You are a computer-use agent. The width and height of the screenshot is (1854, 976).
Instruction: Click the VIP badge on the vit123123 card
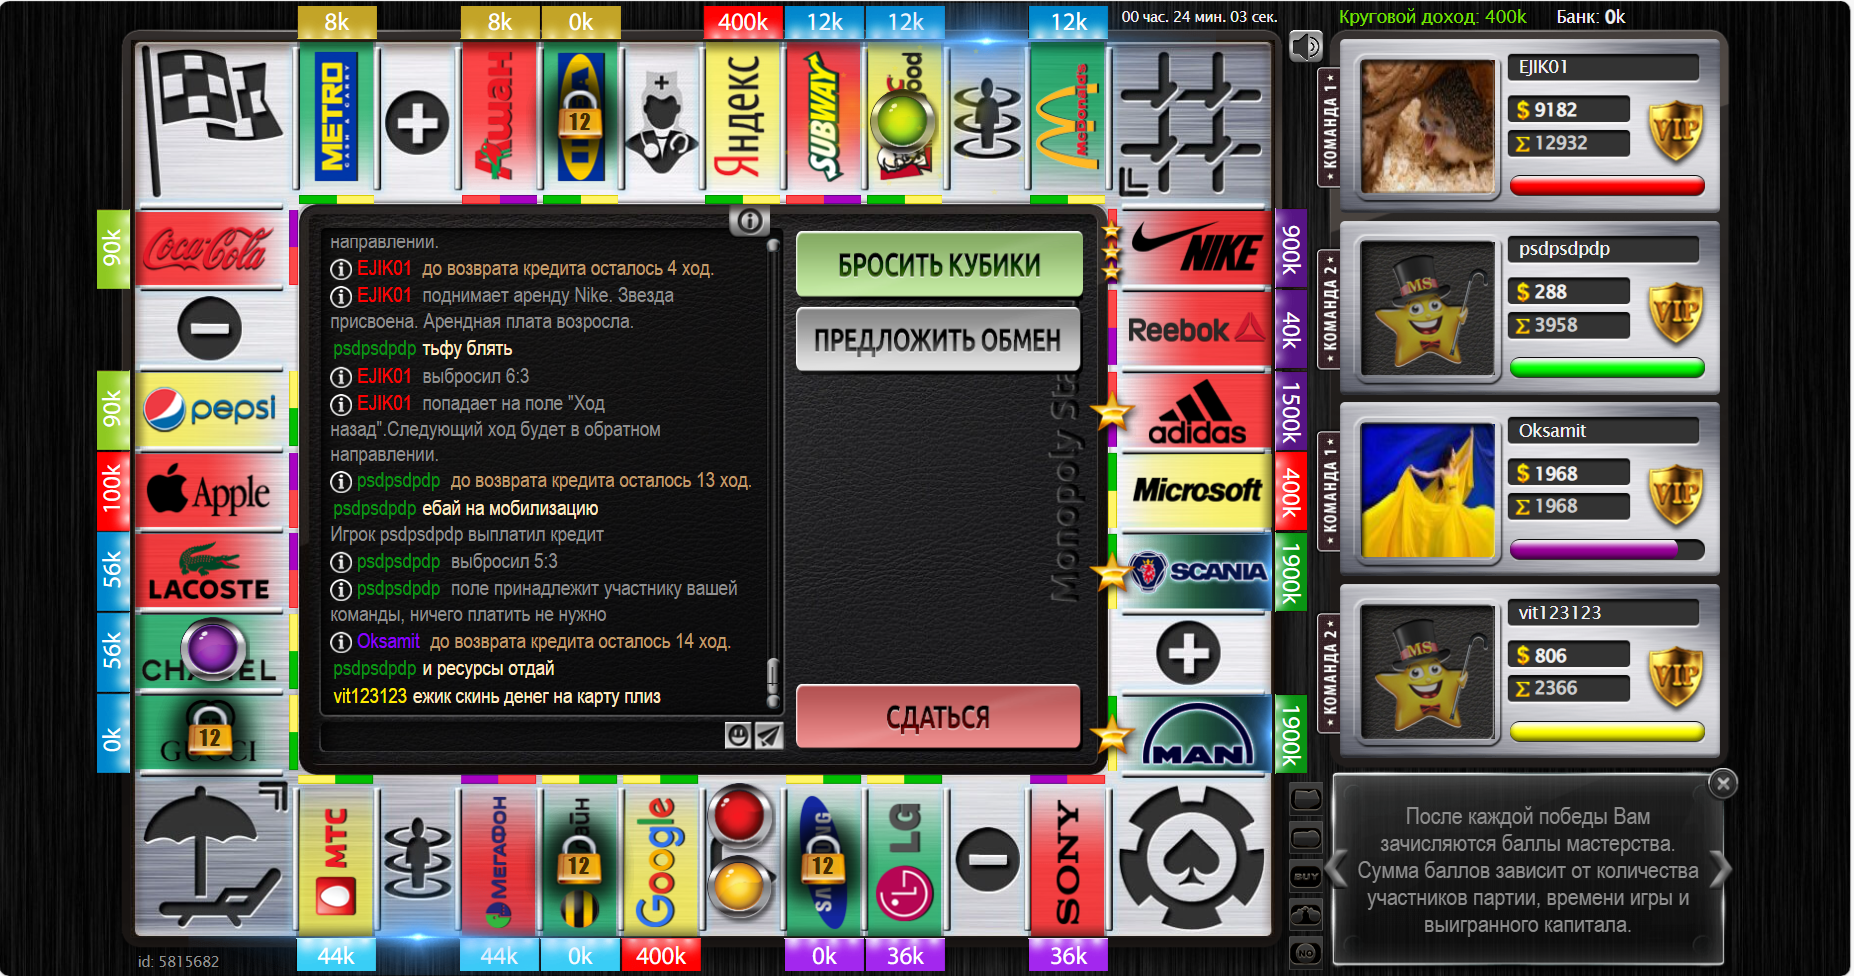point(1676,676)
